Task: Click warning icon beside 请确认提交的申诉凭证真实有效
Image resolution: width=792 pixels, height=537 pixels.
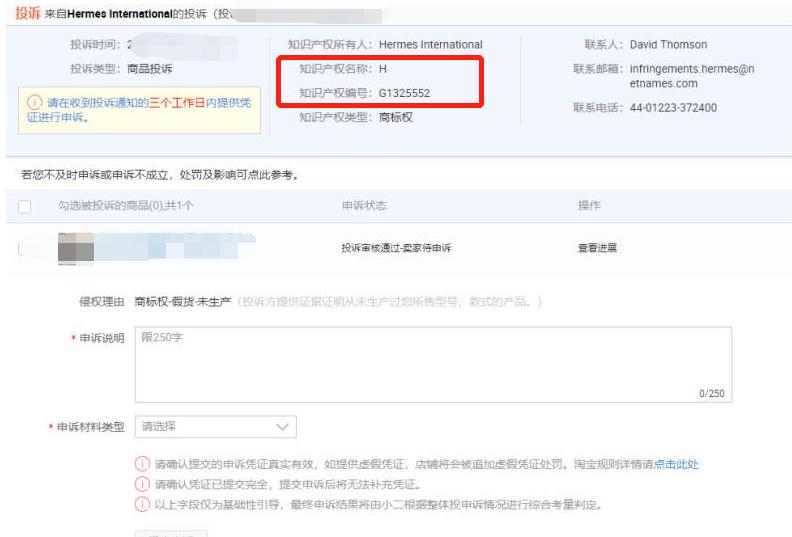Action: [142, 464]
